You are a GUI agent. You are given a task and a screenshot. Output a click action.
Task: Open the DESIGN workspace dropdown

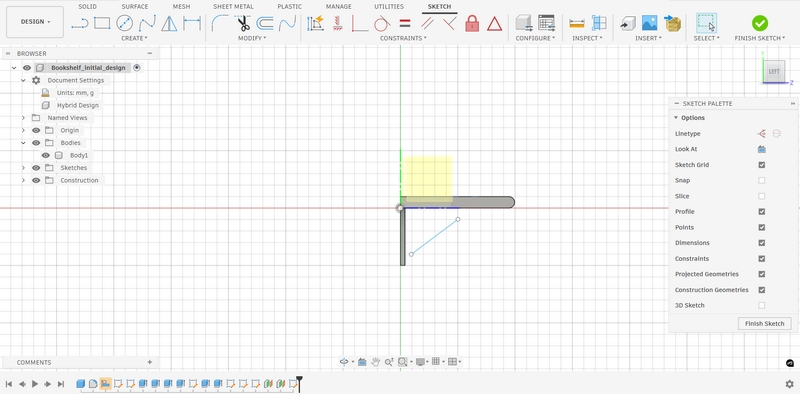point(35,22)
